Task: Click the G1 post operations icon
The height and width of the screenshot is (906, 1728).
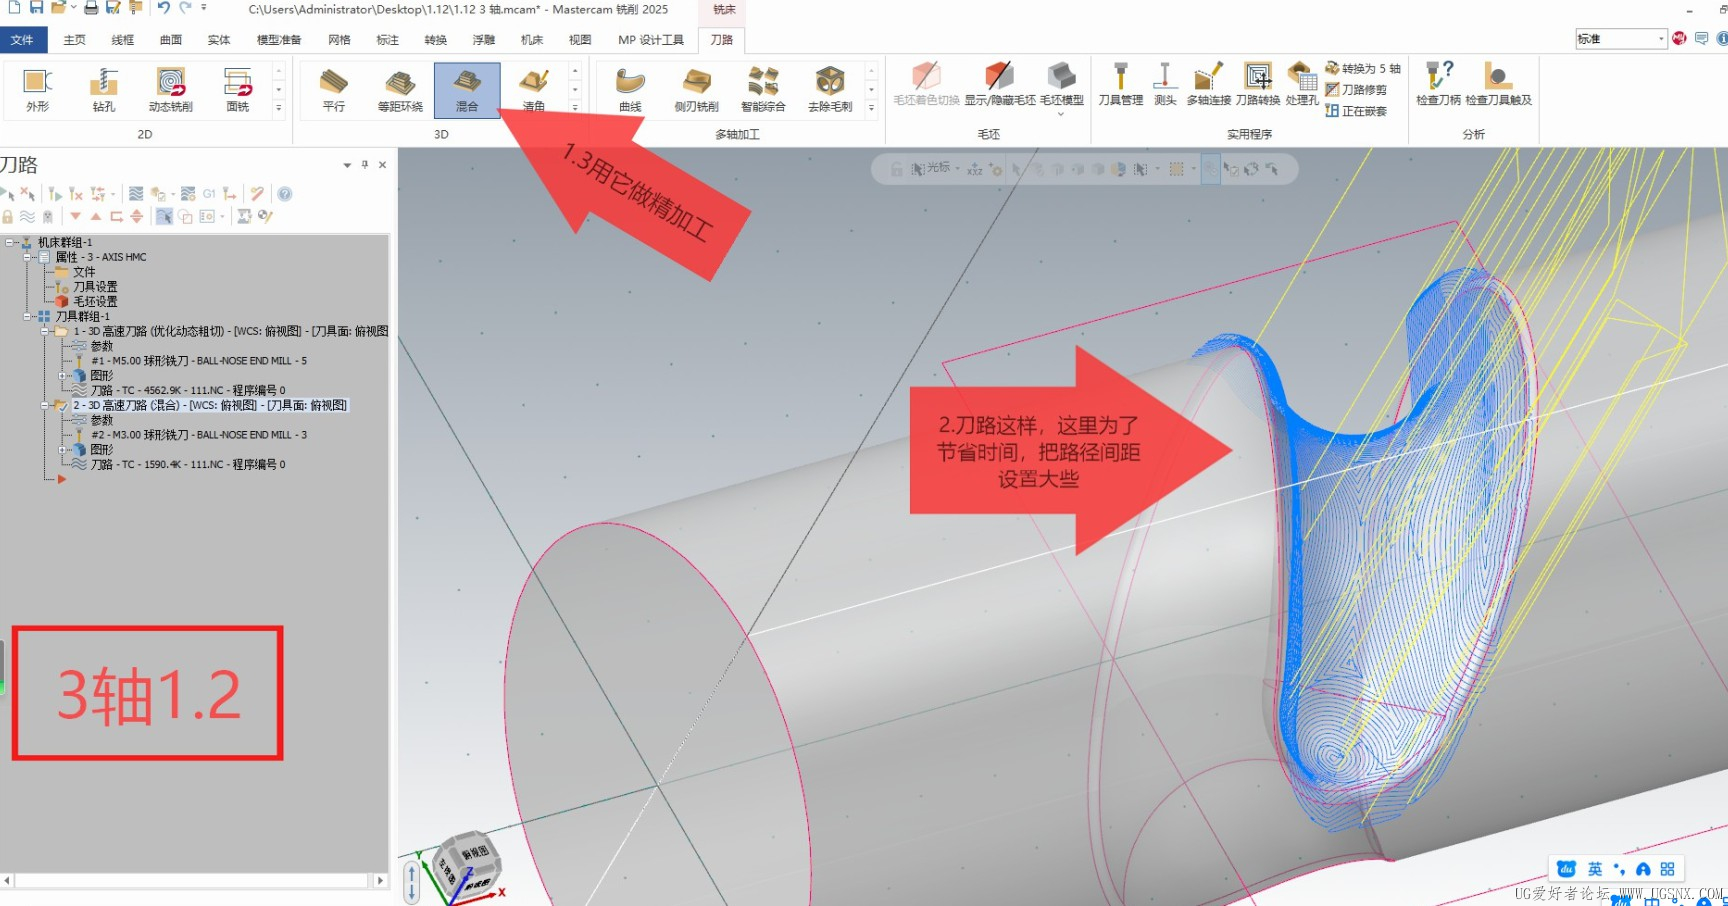Action: pos(209,194)
